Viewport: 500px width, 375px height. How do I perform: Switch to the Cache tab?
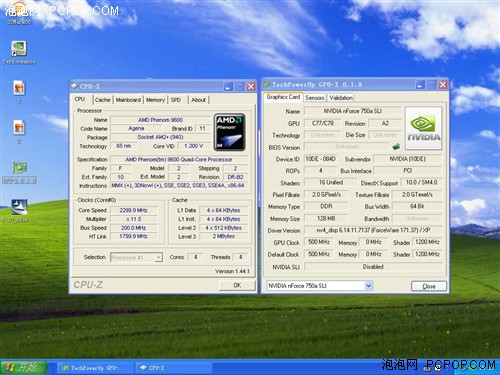[102, 100]
